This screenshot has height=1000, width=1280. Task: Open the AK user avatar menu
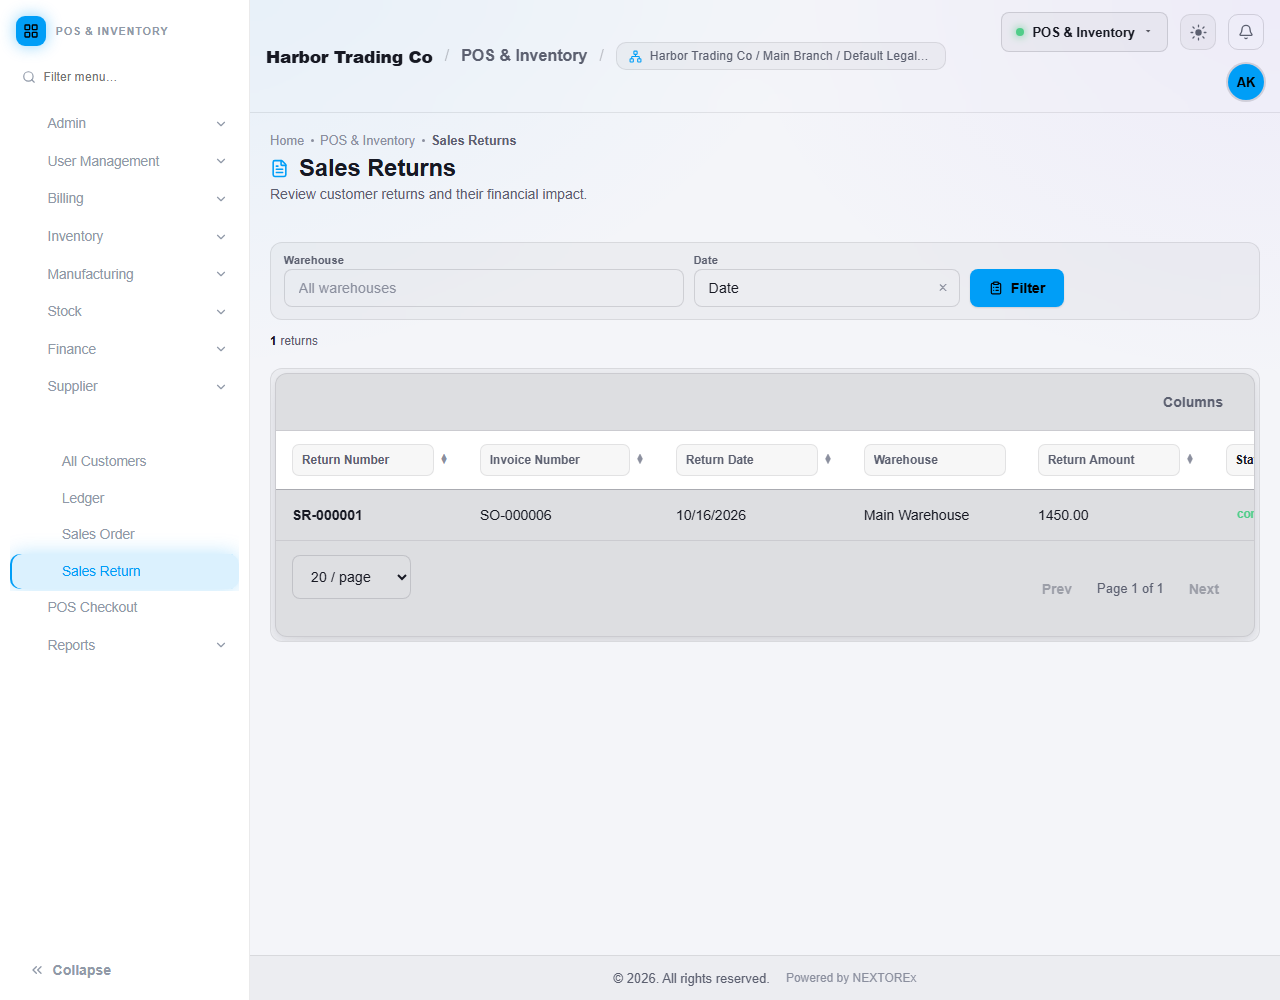tap(1246, 82)
